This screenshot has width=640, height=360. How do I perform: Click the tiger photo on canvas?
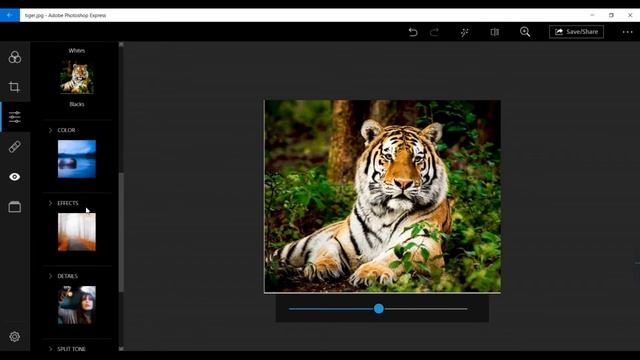382,196
